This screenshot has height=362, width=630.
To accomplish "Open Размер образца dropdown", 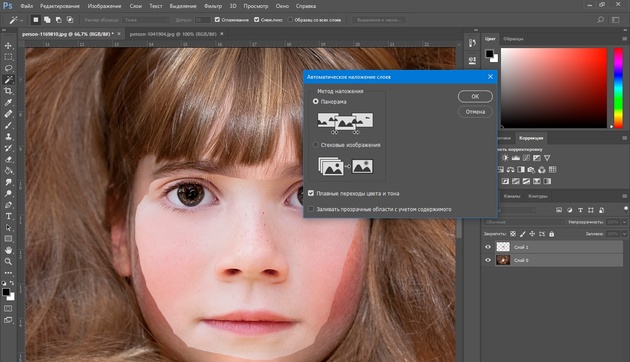I will pyautogui.click(x=146, y=20).
